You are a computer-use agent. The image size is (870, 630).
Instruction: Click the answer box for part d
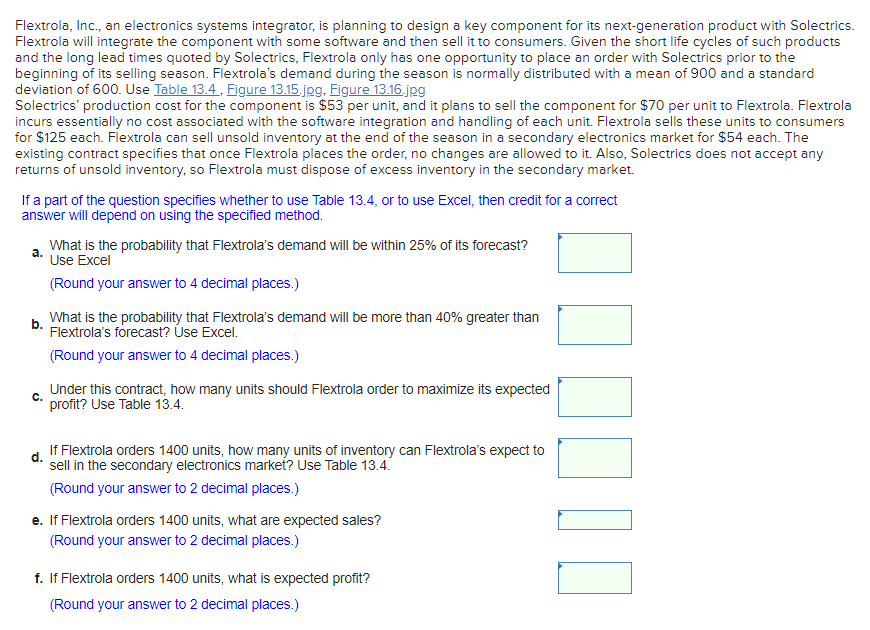coord(595,458)
